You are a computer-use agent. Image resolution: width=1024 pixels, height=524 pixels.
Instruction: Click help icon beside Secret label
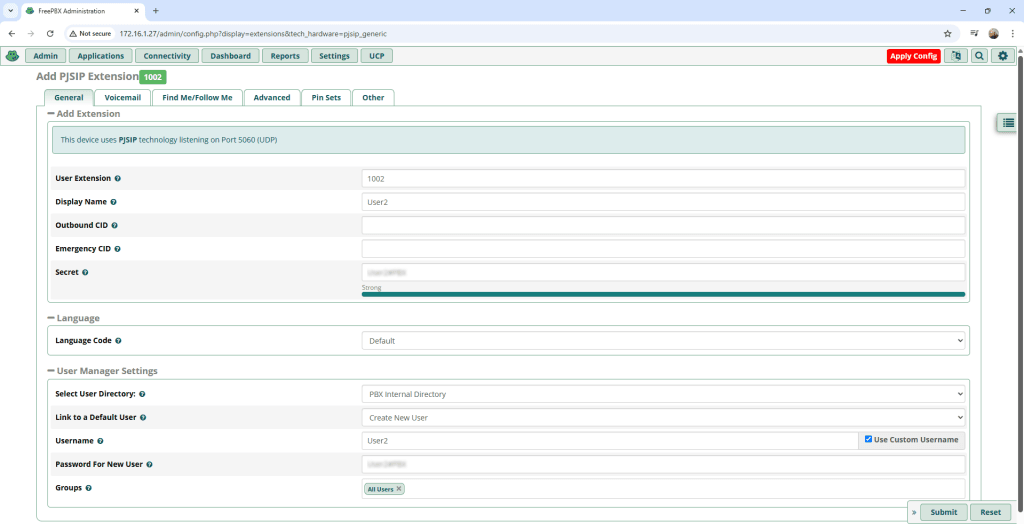(x=85, y=272)
